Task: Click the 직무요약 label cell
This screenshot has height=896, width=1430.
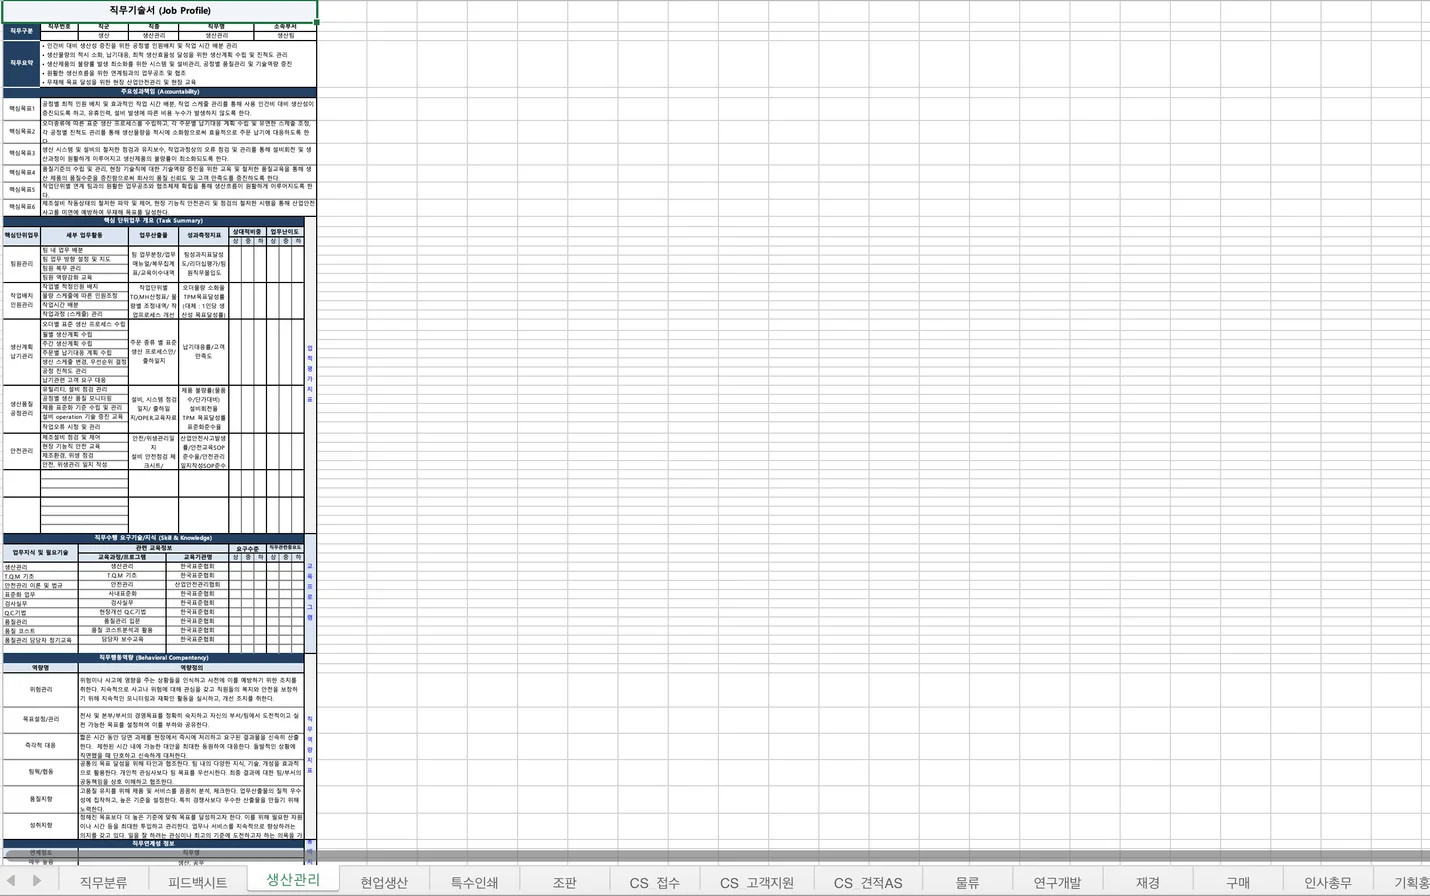Action: click(x=21, y=63)
